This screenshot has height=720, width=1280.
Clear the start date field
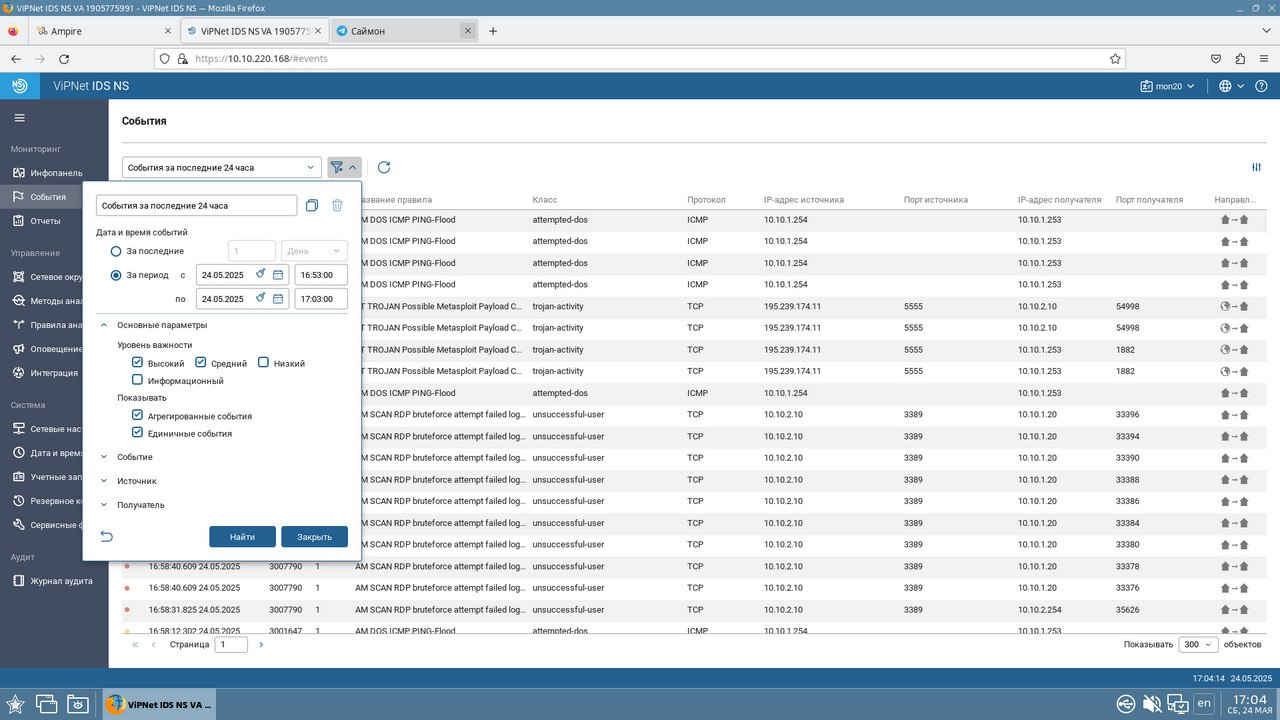click(x=260, y=274)
